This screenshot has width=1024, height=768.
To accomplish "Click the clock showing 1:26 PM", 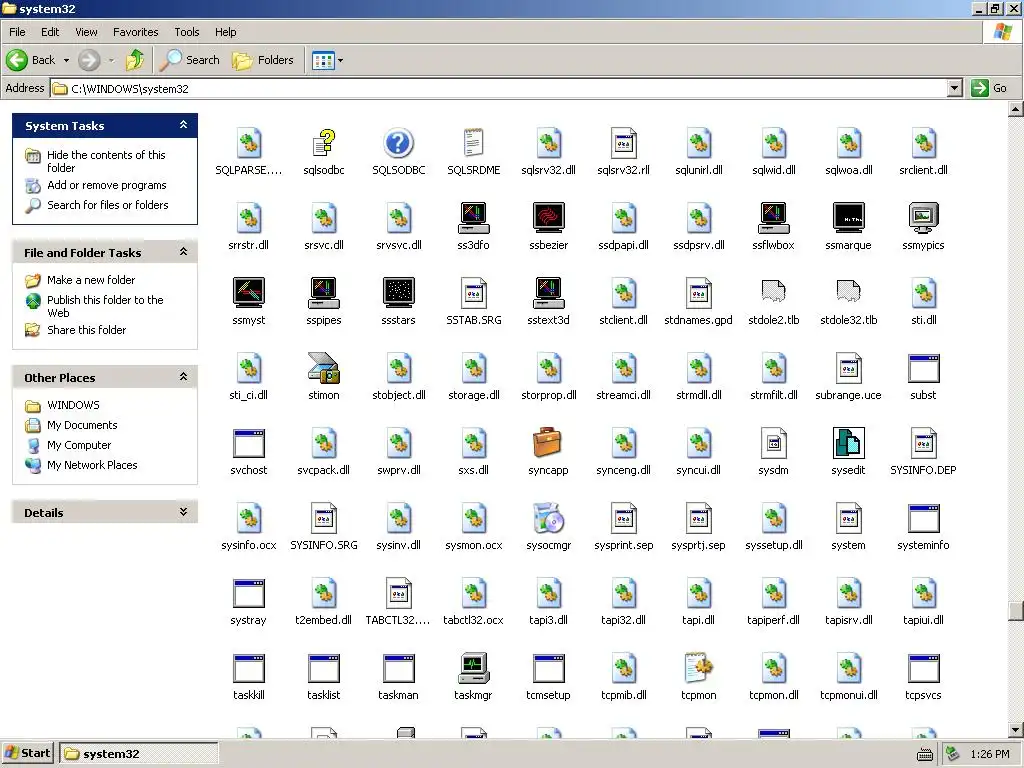I will pyautogui.click(x=989, y=754).
